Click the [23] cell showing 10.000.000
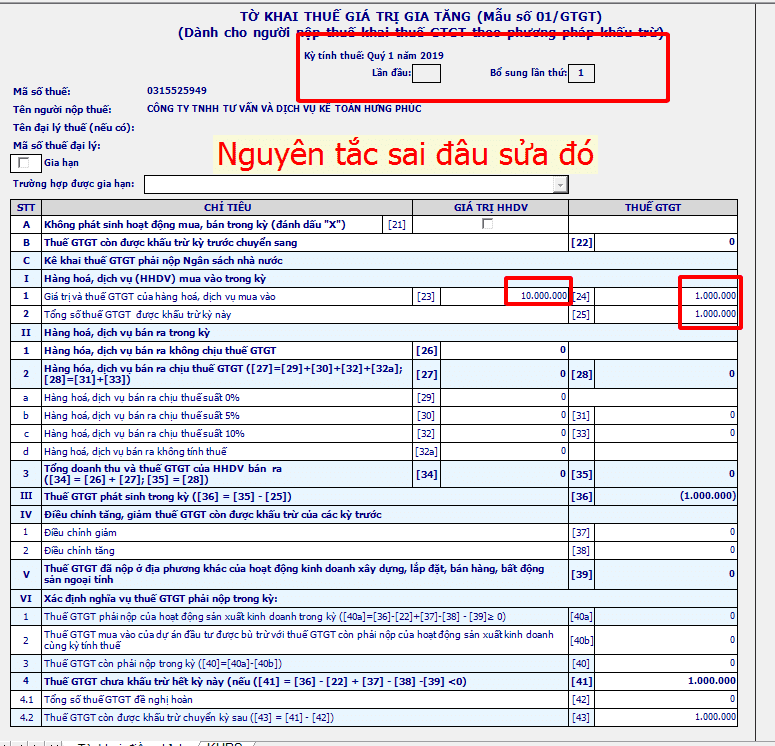Viewport: 775px width, 746px height. point(504,296)
